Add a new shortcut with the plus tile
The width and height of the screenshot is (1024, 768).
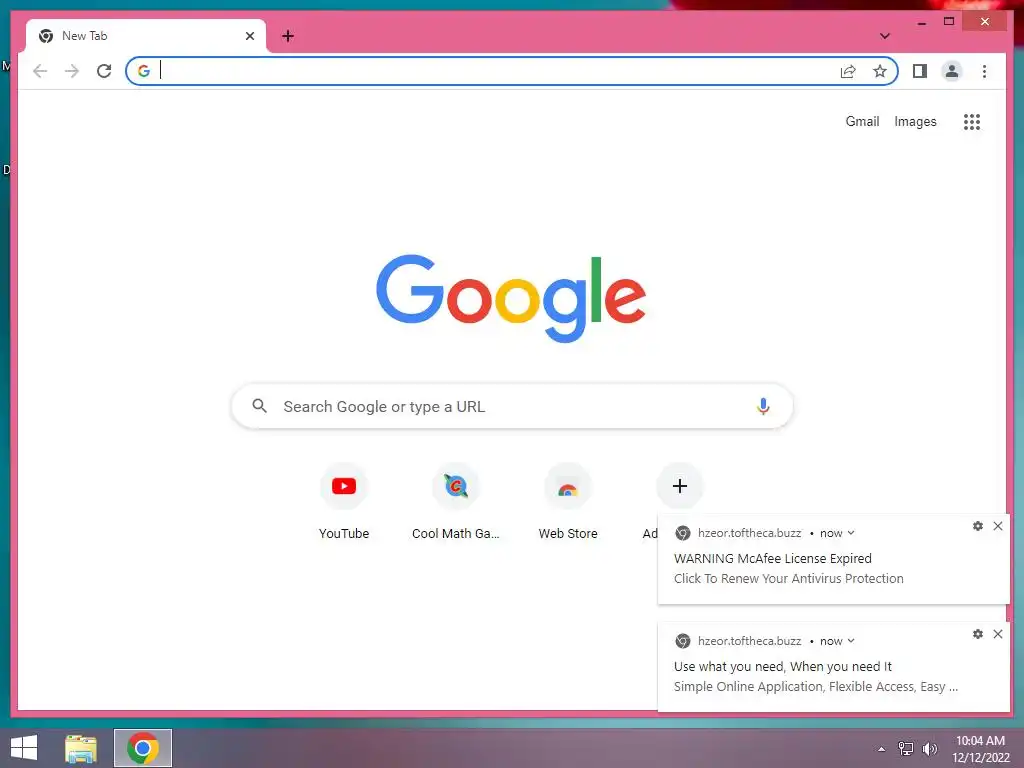680,486
